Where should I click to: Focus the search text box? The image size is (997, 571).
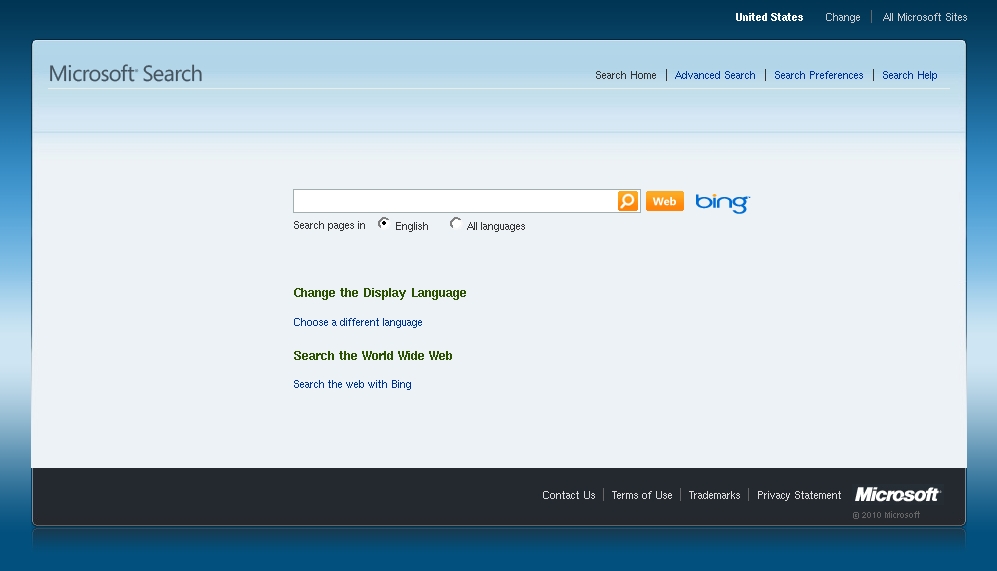455,201
